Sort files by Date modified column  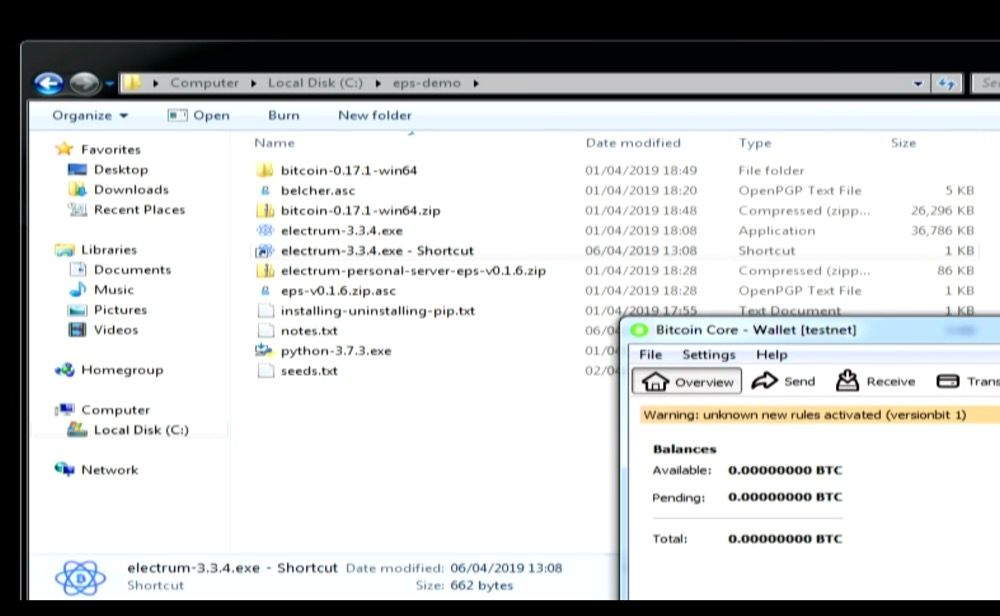tap(633, 143)
